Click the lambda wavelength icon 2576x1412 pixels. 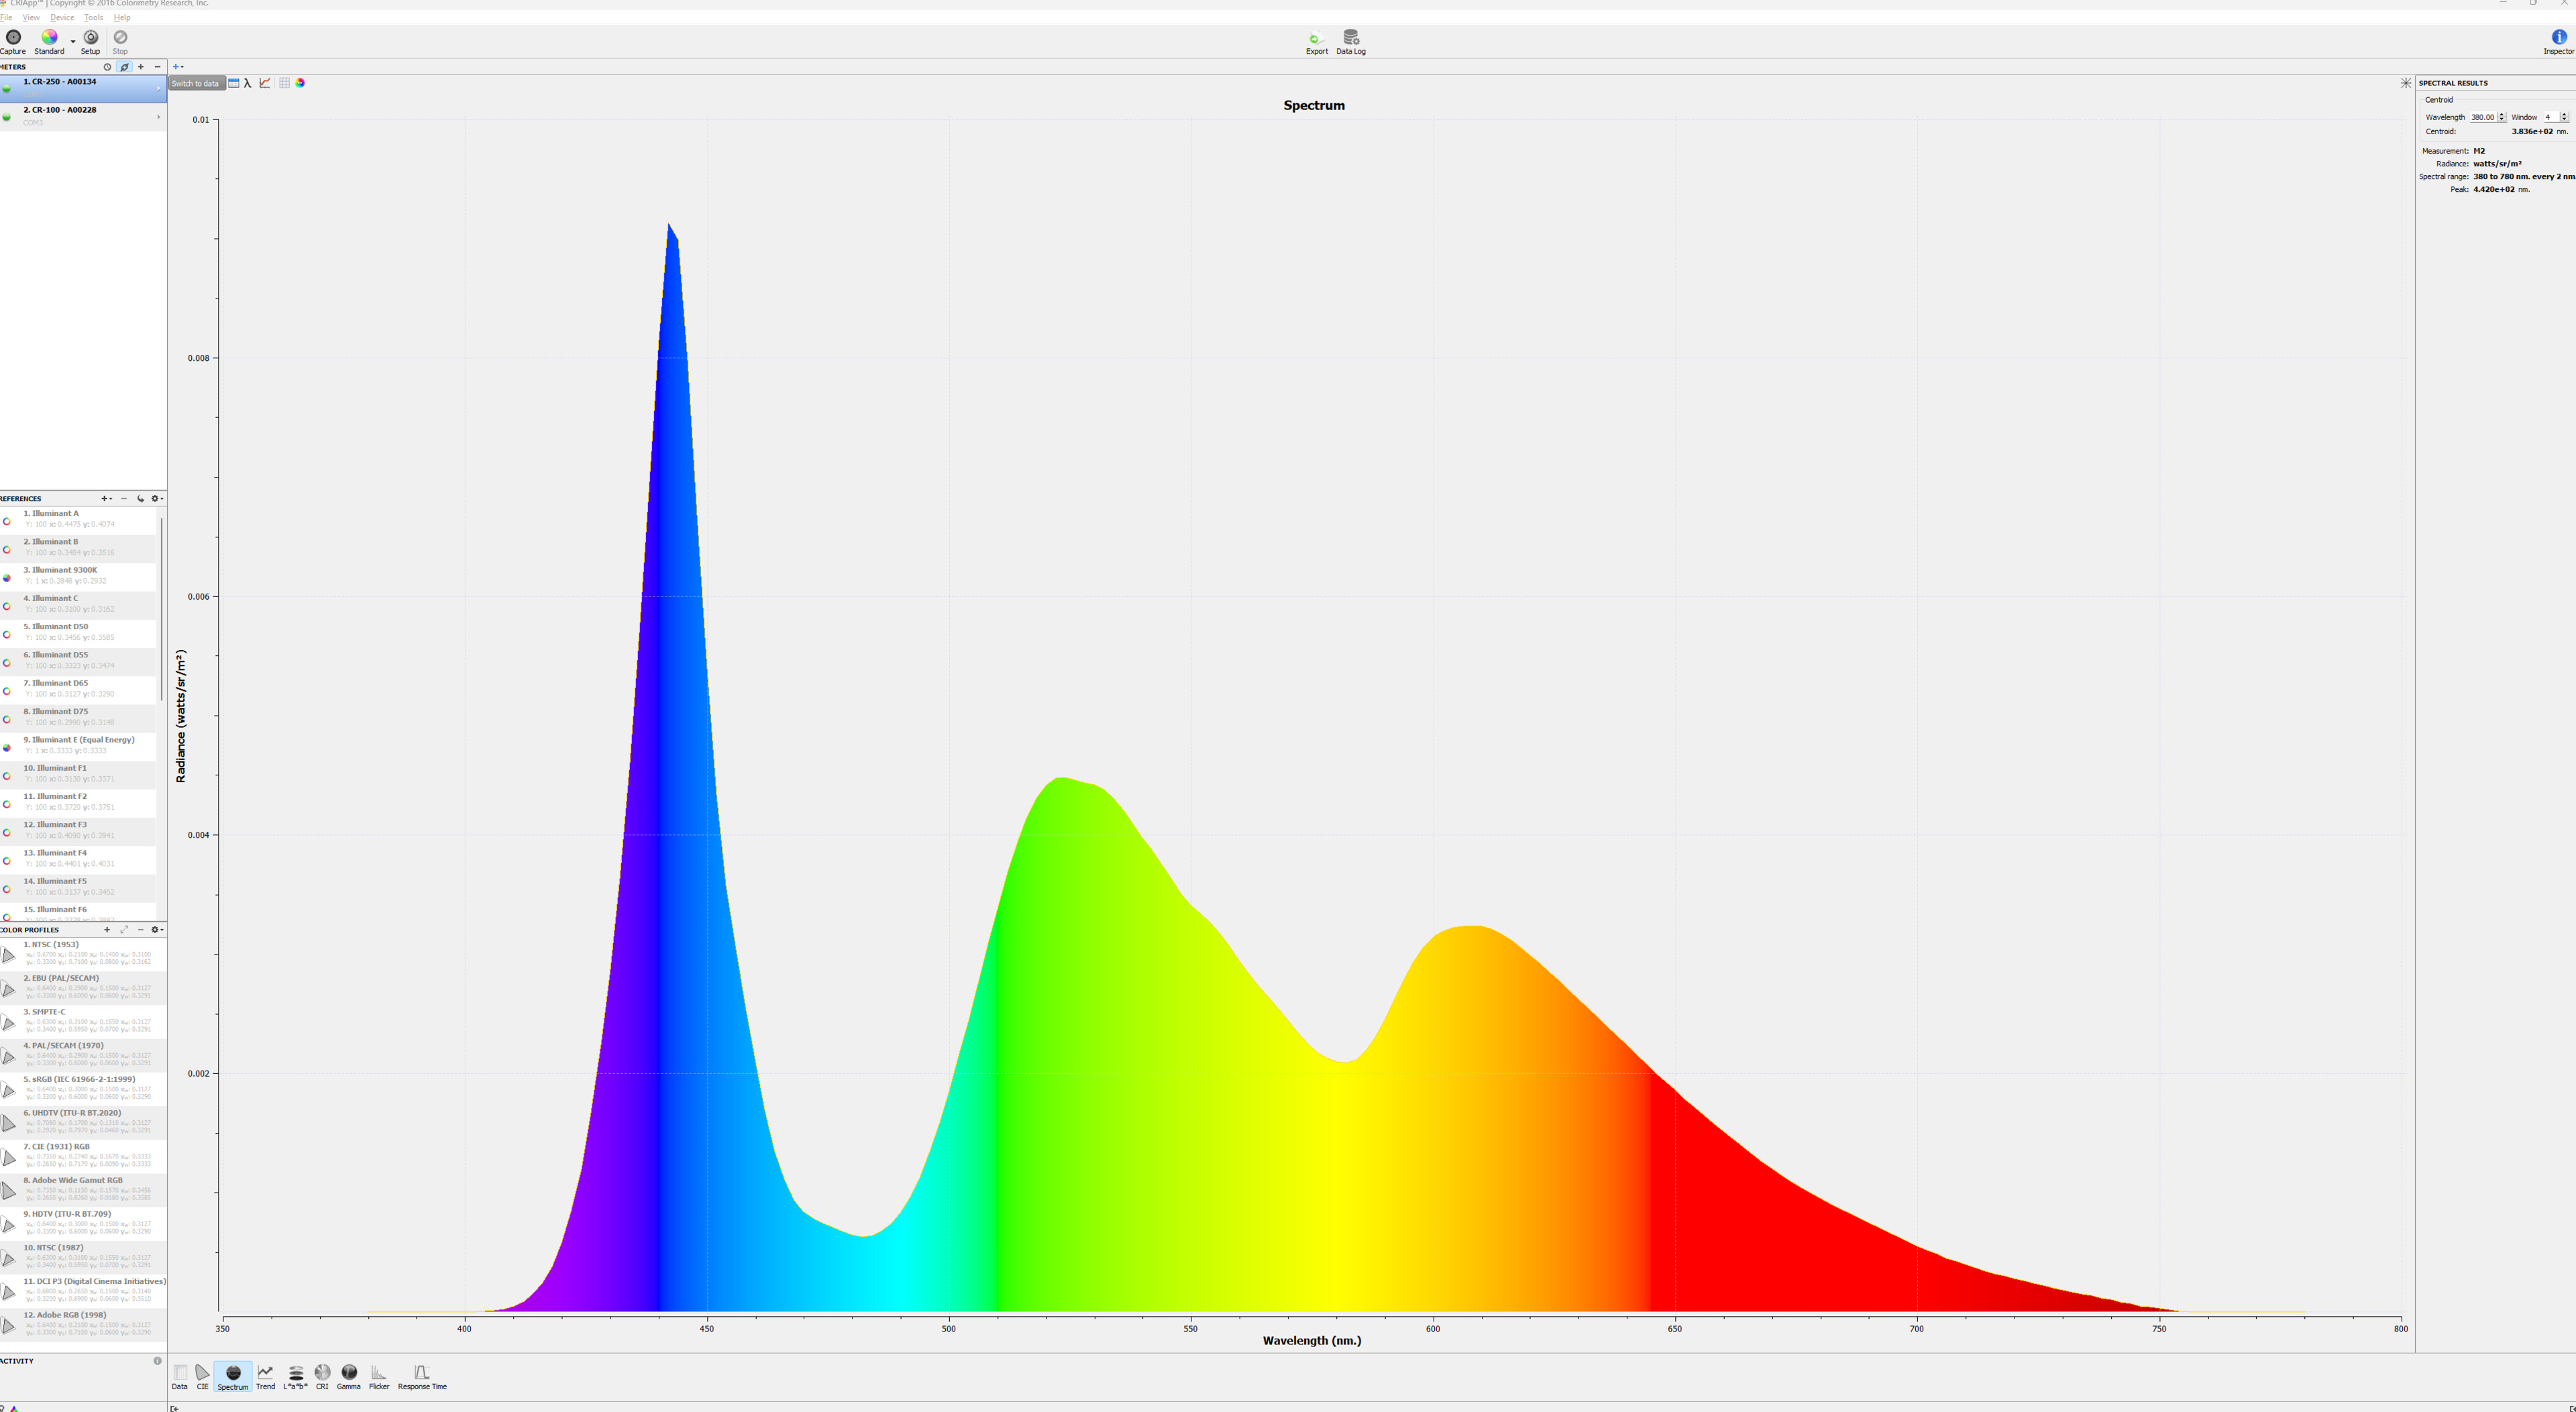pos(248,83)
